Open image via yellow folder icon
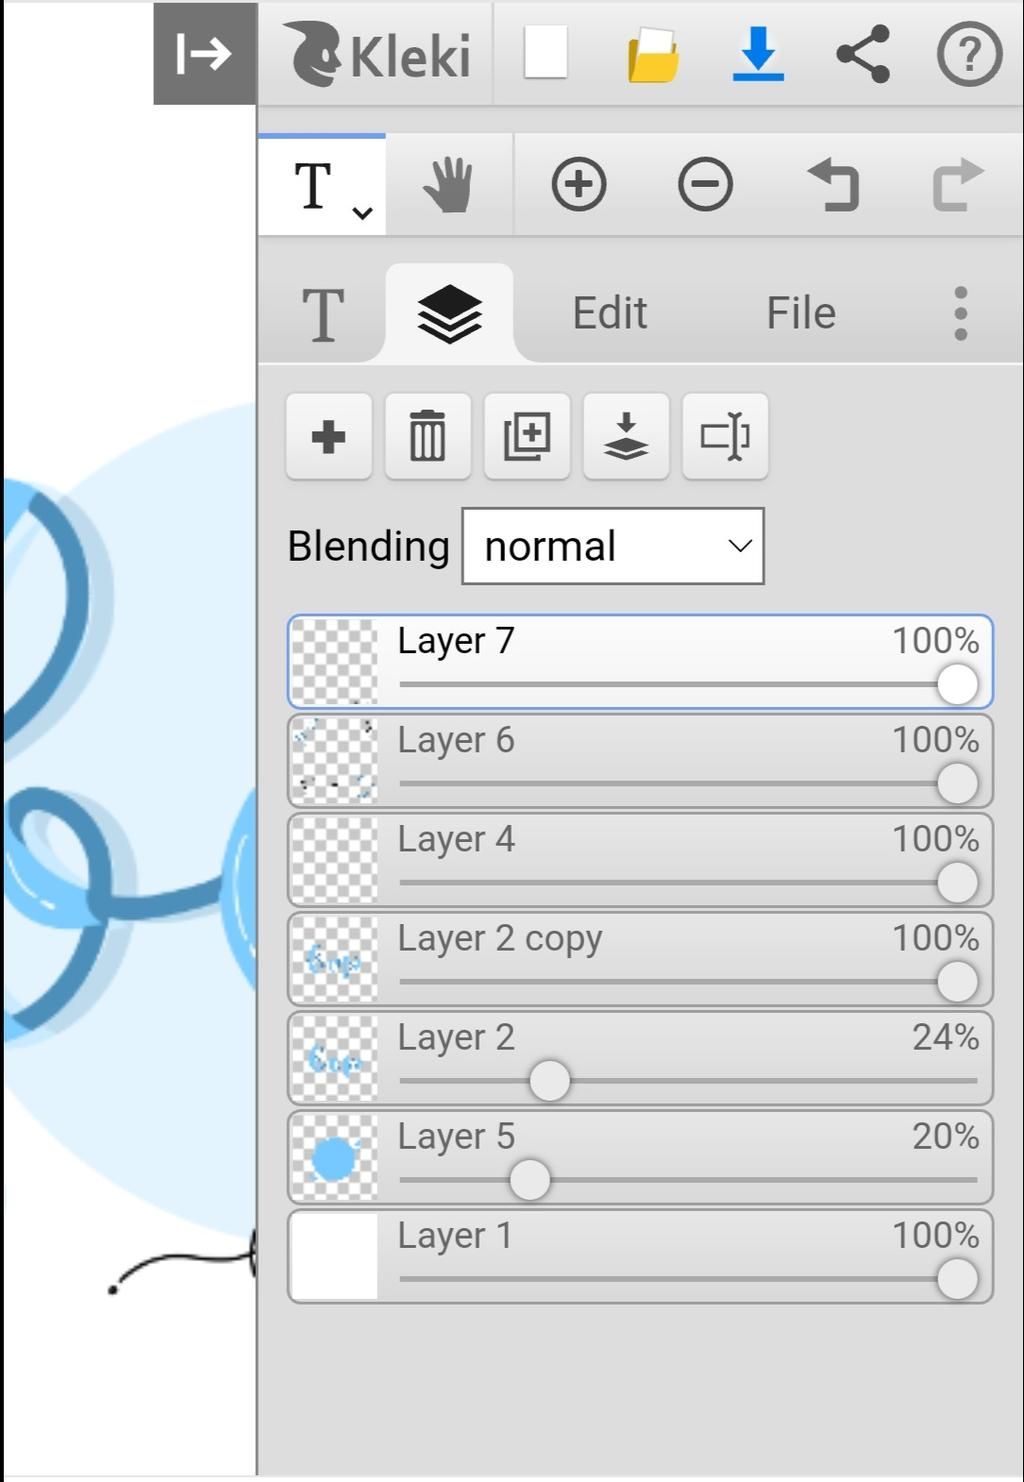Image resolution: width=1024 pixels, height=1482 pixels. pyautogui.click(x=653, y=54)
